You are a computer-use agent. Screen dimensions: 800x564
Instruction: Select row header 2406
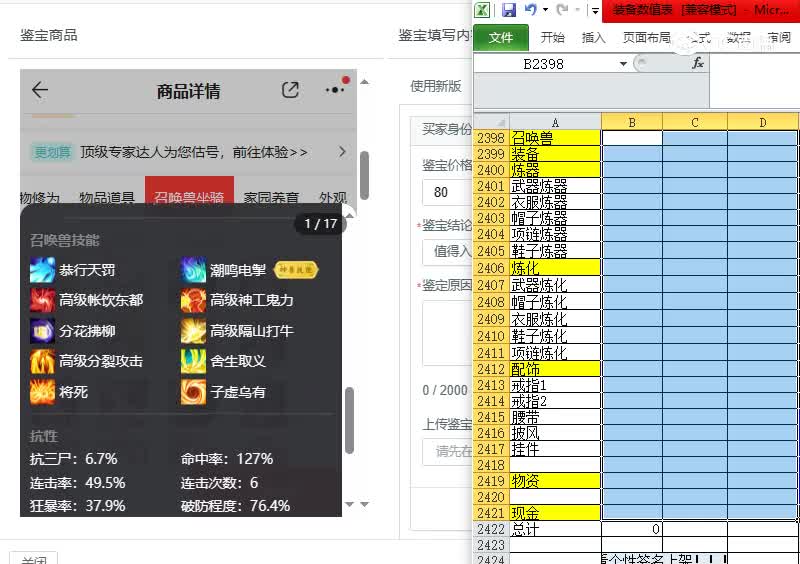[492, 267]
